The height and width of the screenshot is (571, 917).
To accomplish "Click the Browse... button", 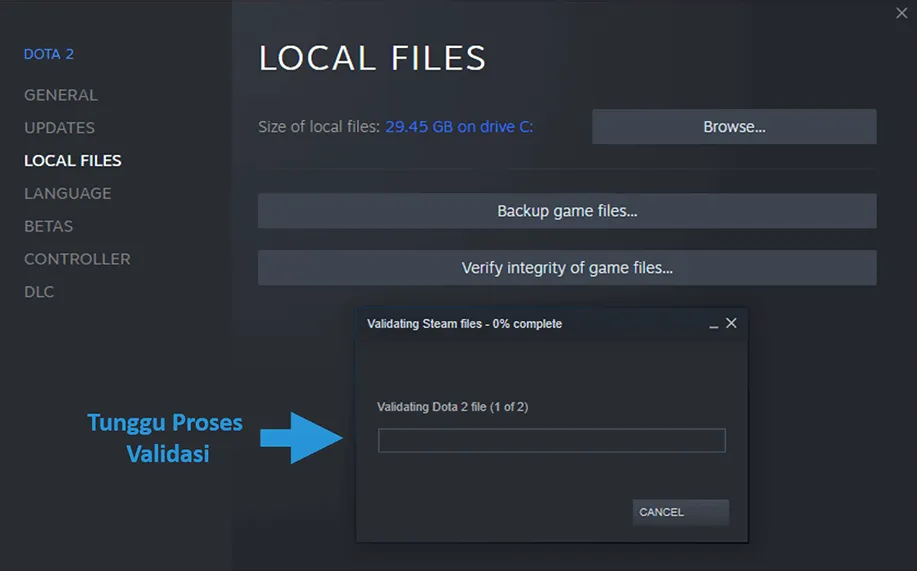I will [x=734, y=126].
